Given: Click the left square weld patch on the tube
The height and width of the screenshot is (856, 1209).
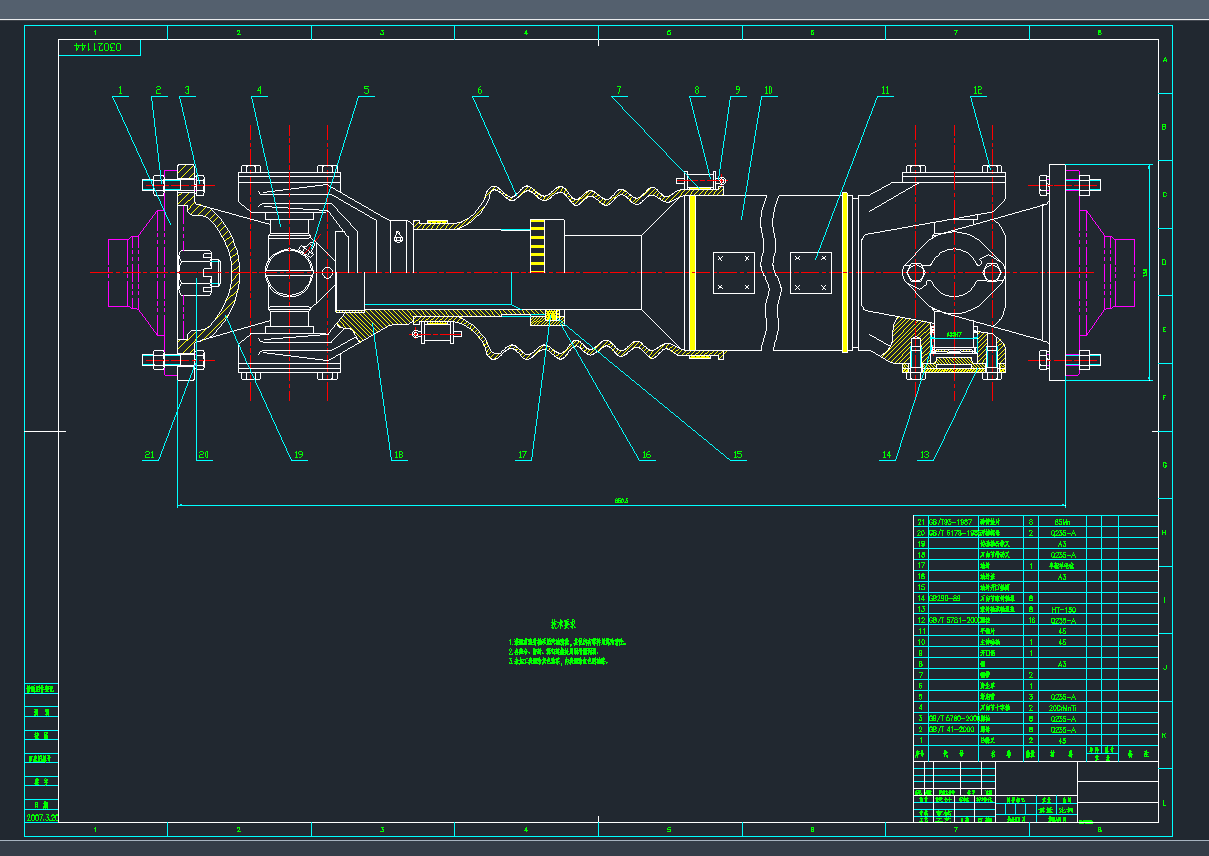Looking at the screenshot, I should tap(733, 273).
